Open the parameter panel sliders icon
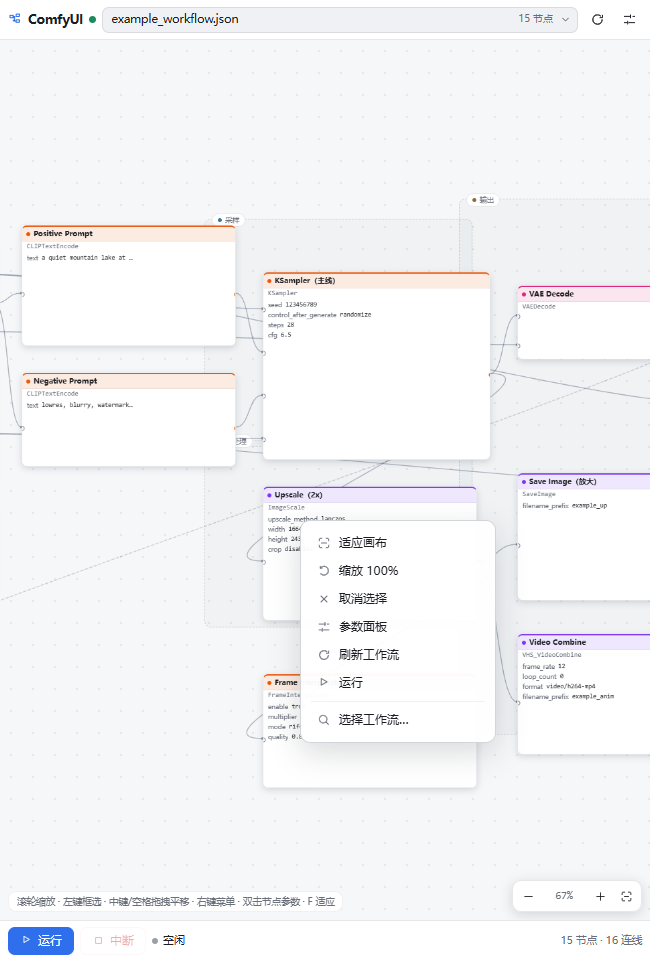 coord(629,20)
